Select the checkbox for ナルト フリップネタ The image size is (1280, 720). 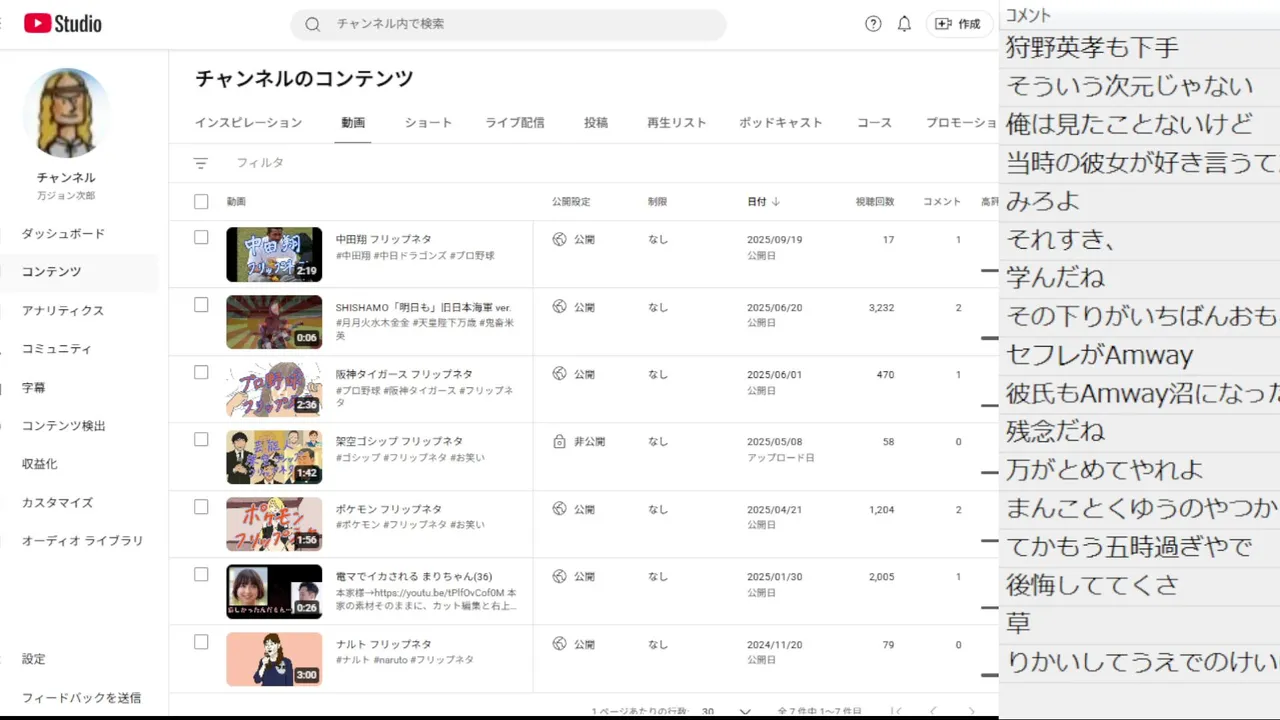(x=201, y=642)
